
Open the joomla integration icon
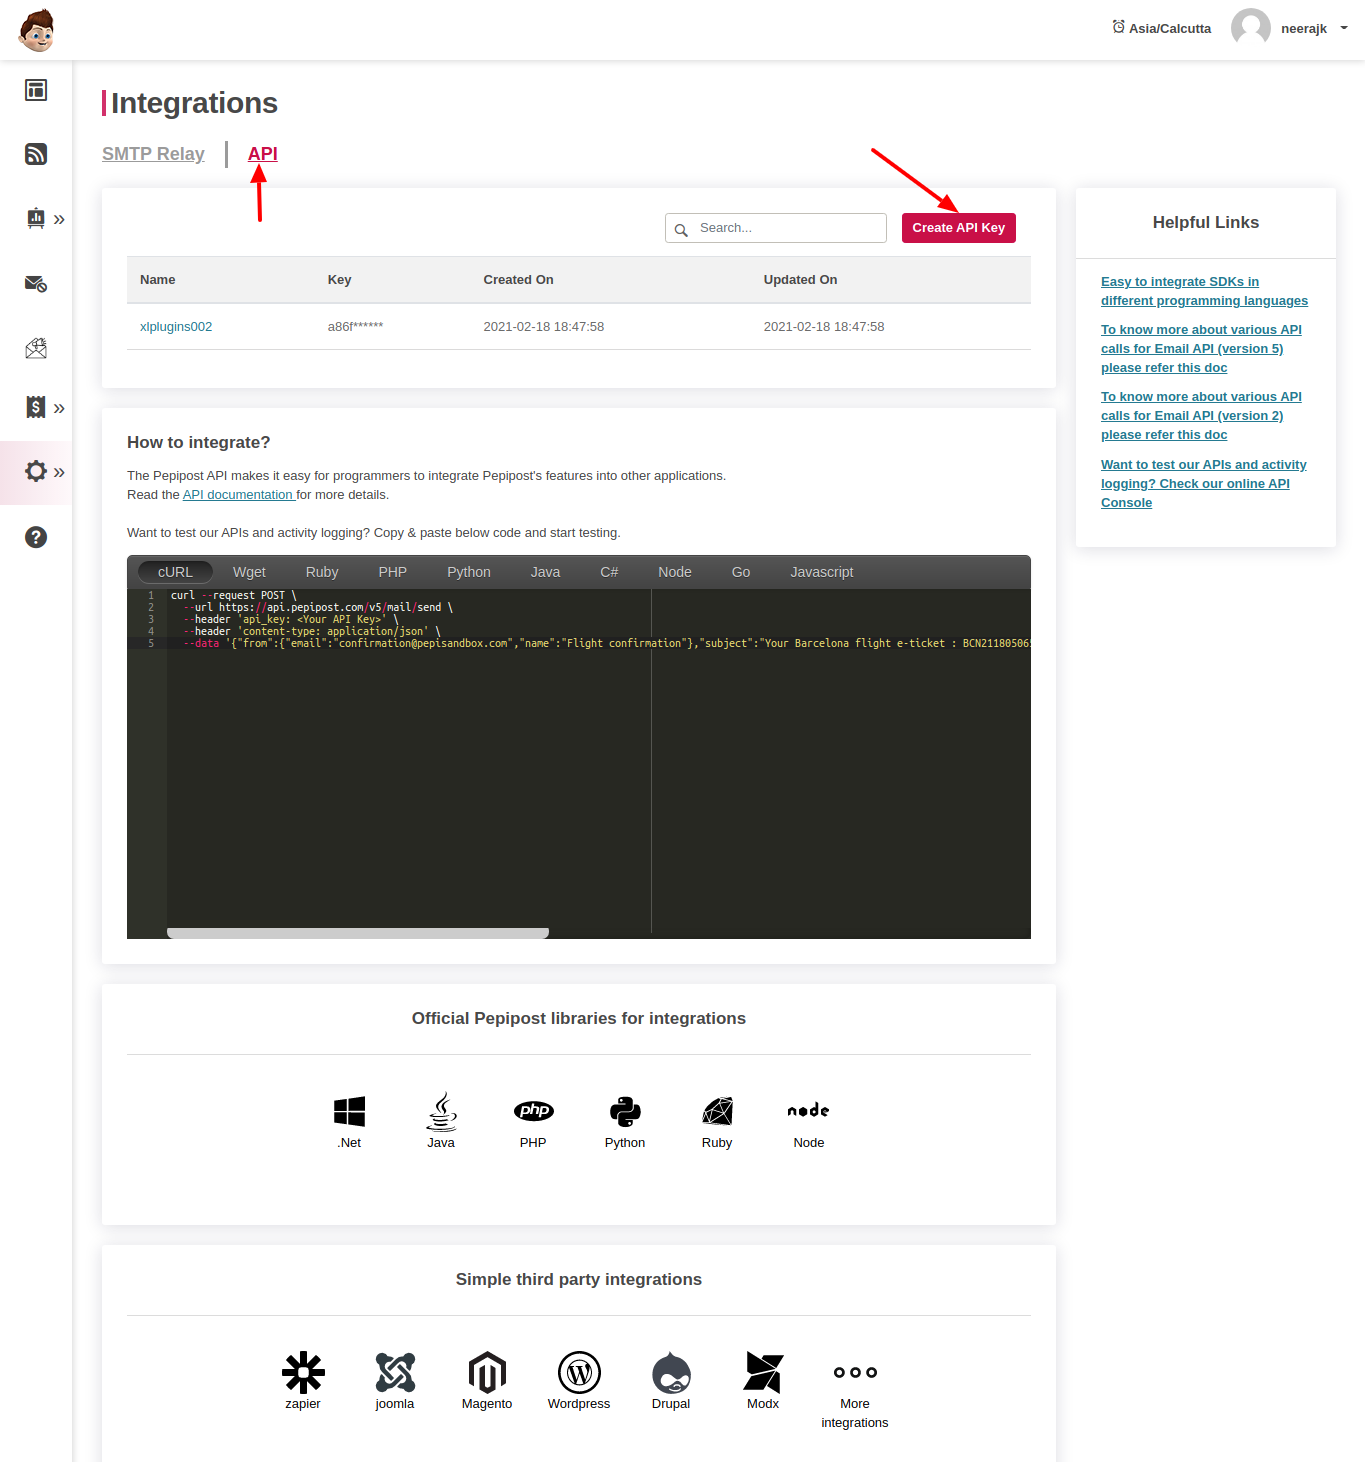[395, 1372]
